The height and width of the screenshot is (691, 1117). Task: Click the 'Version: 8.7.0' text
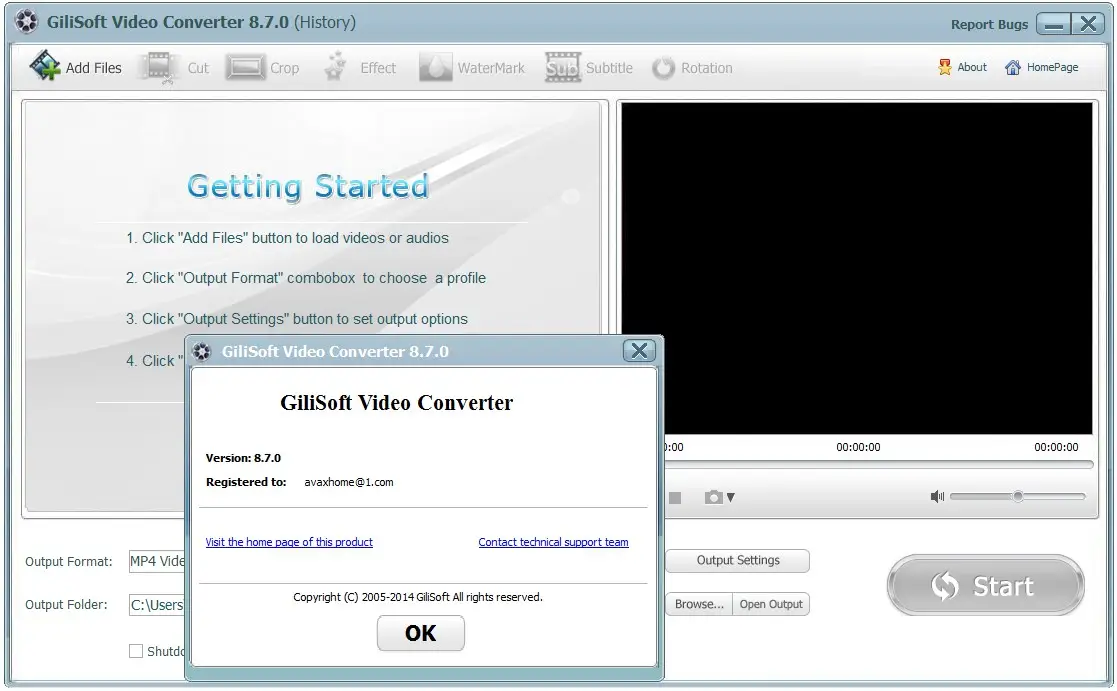click(243, 458)
